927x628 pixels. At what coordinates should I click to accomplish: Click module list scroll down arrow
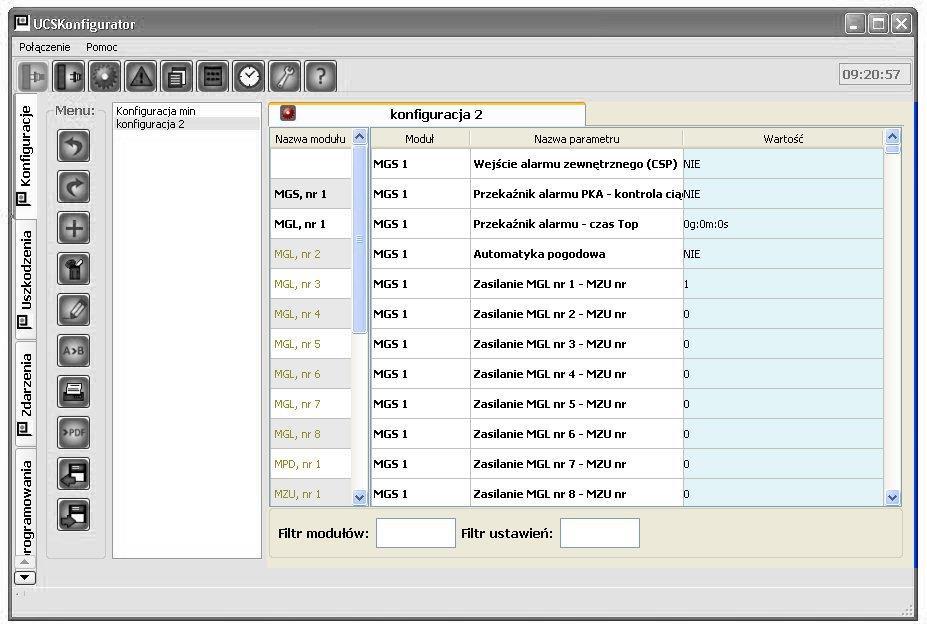point(359,497)
